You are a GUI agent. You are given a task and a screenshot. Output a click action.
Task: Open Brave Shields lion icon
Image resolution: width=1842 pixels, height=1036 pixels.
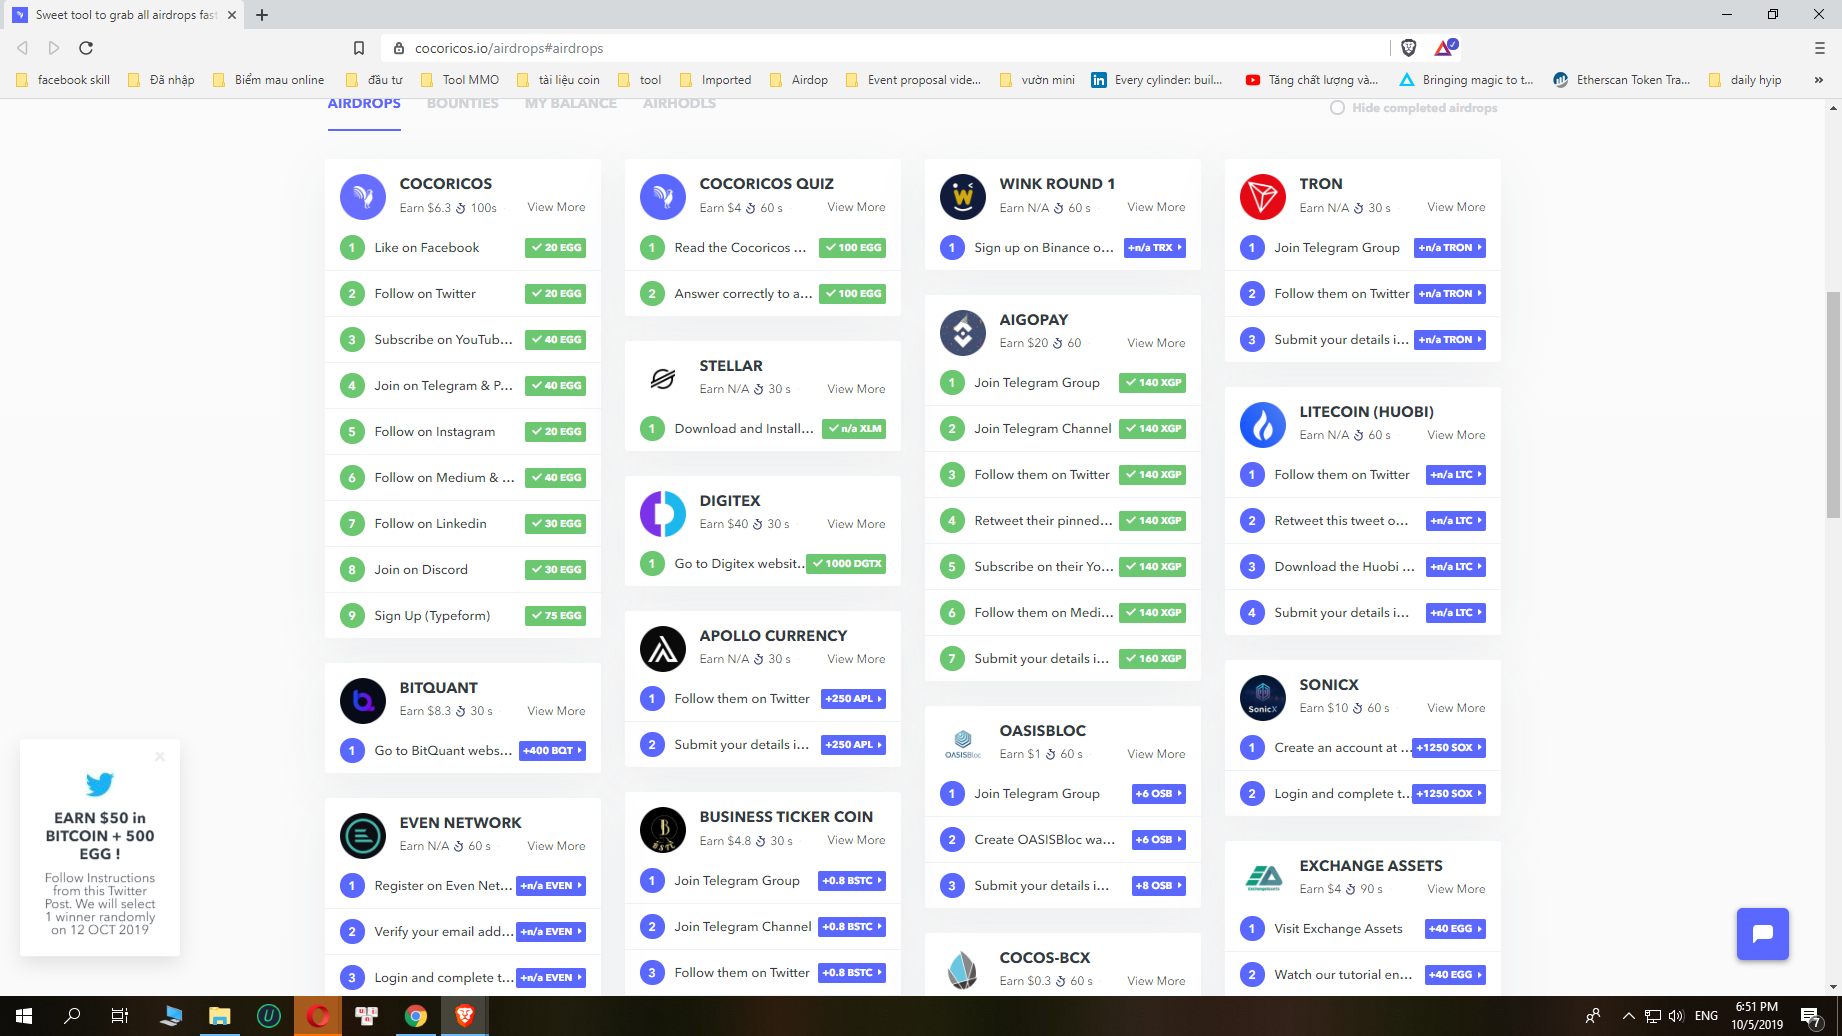click(1409, 48)
